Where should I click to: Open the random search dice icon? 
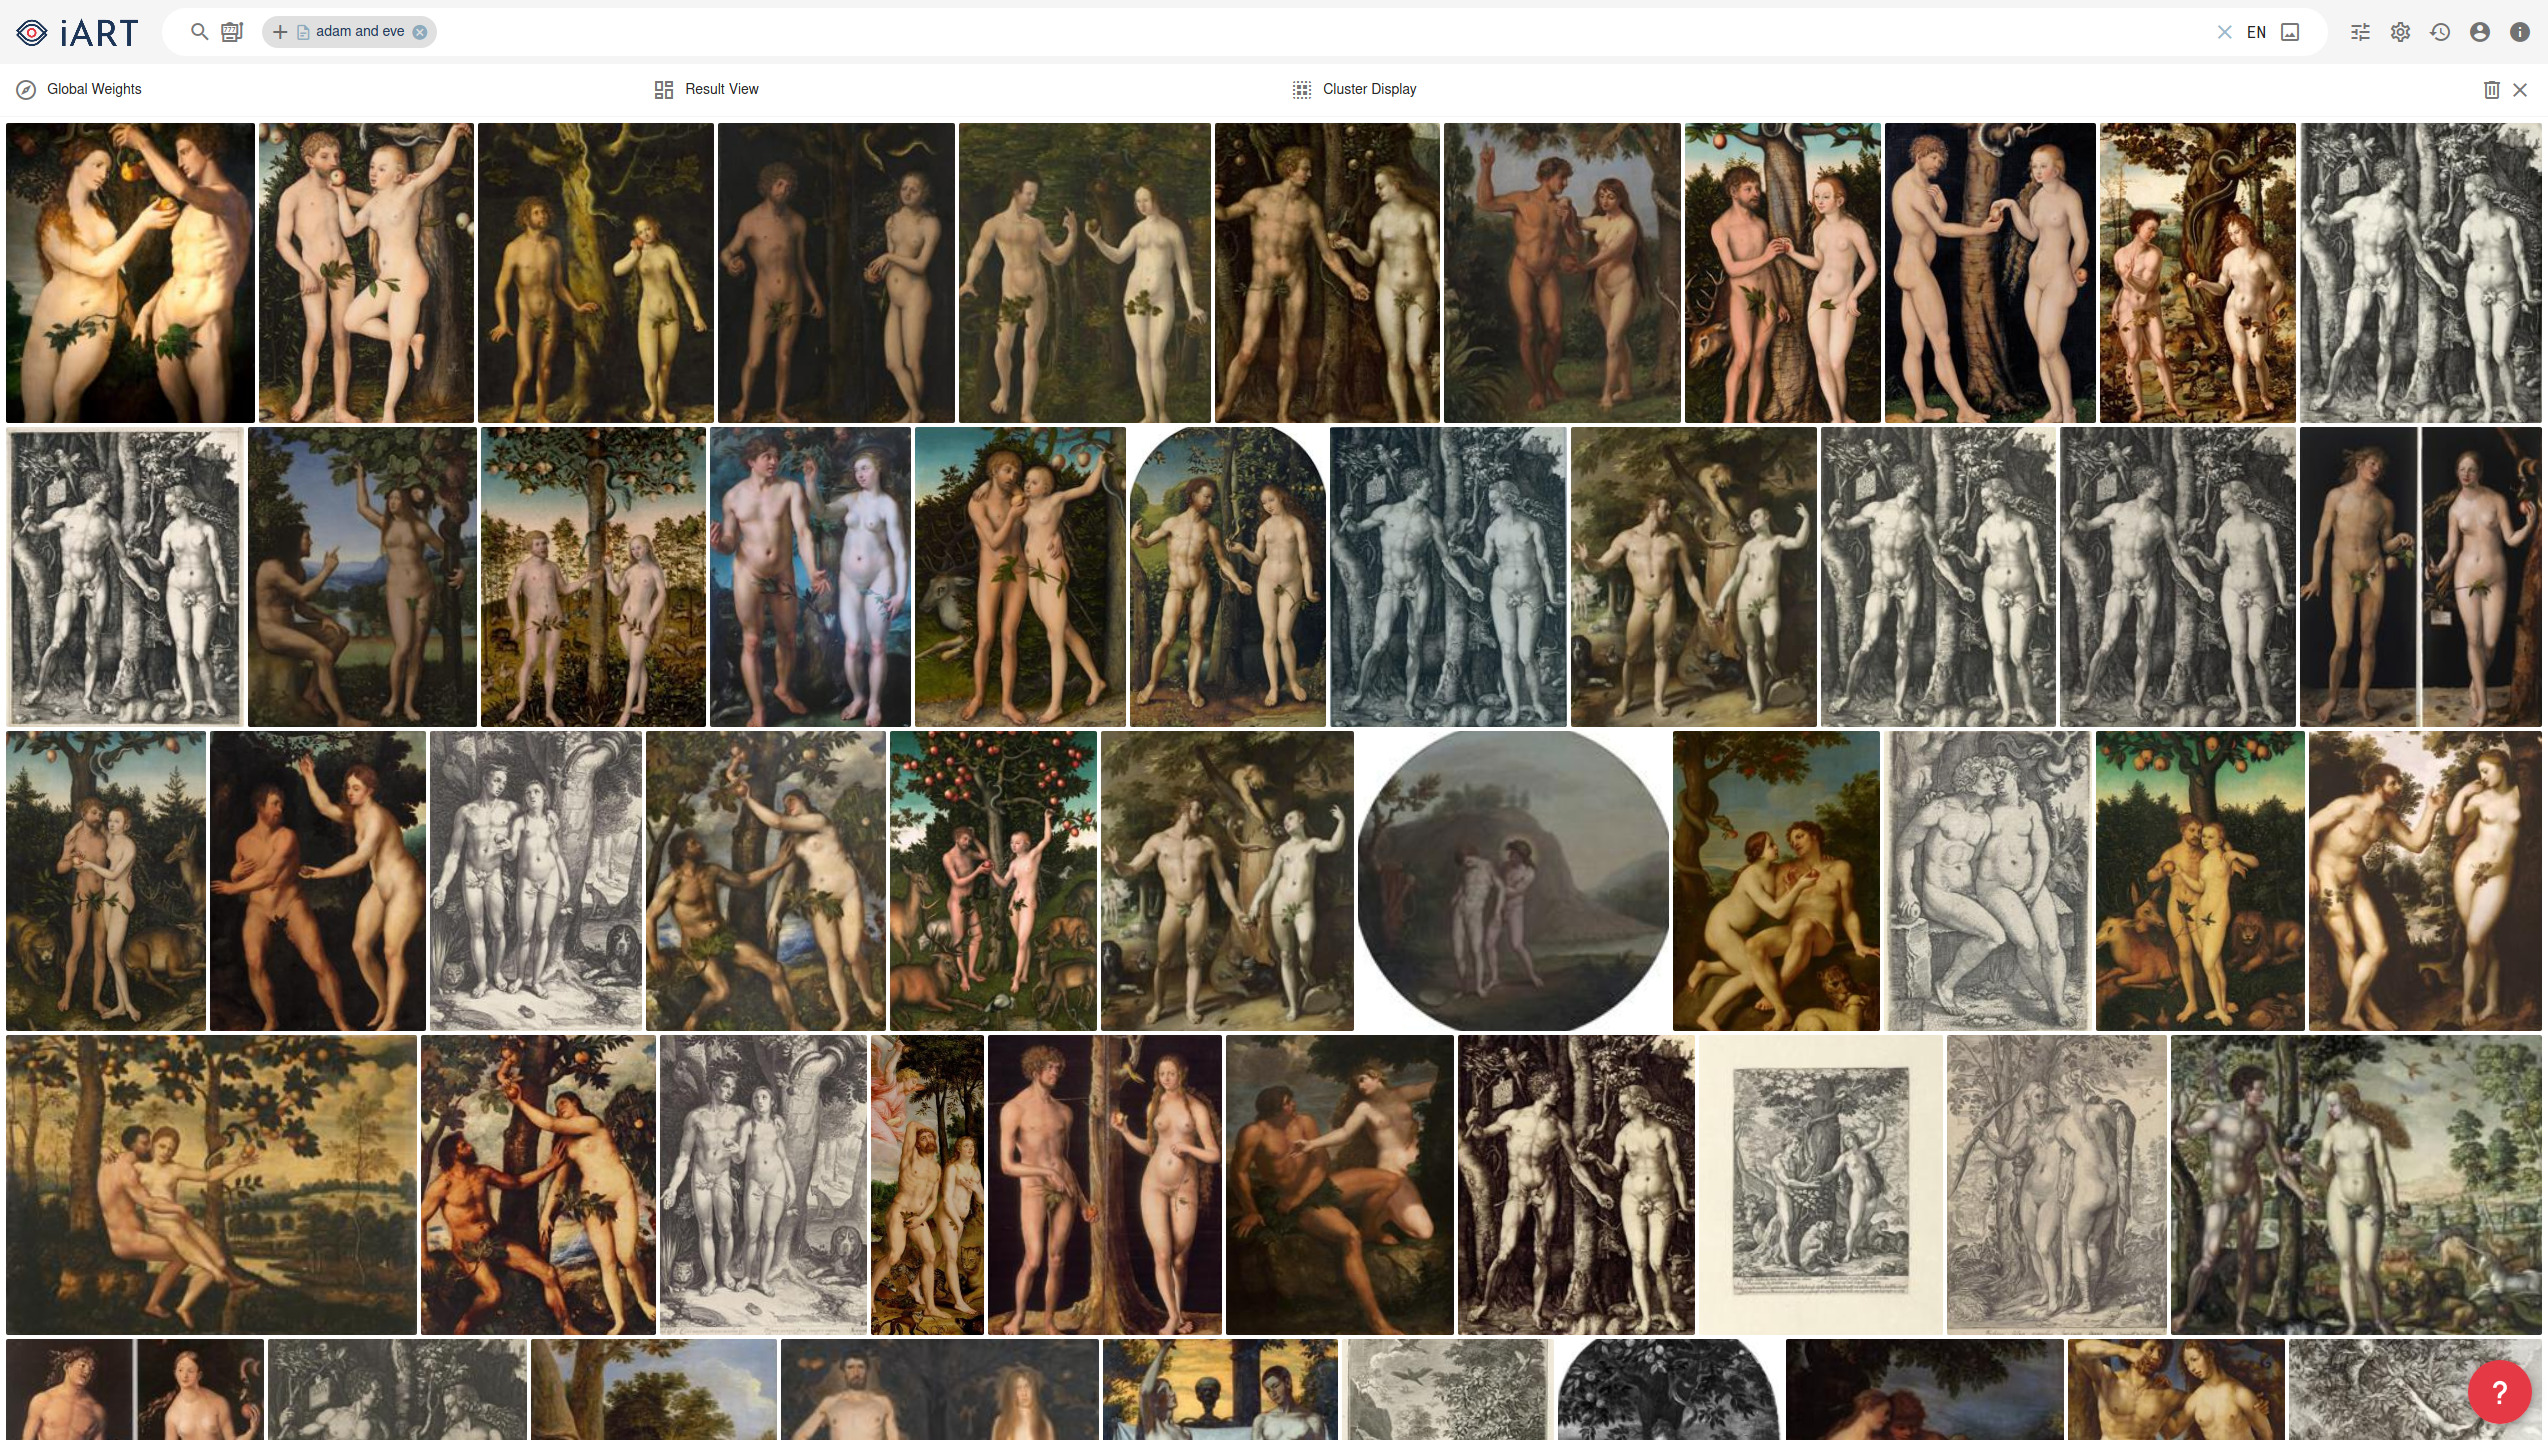click(232, 32)
